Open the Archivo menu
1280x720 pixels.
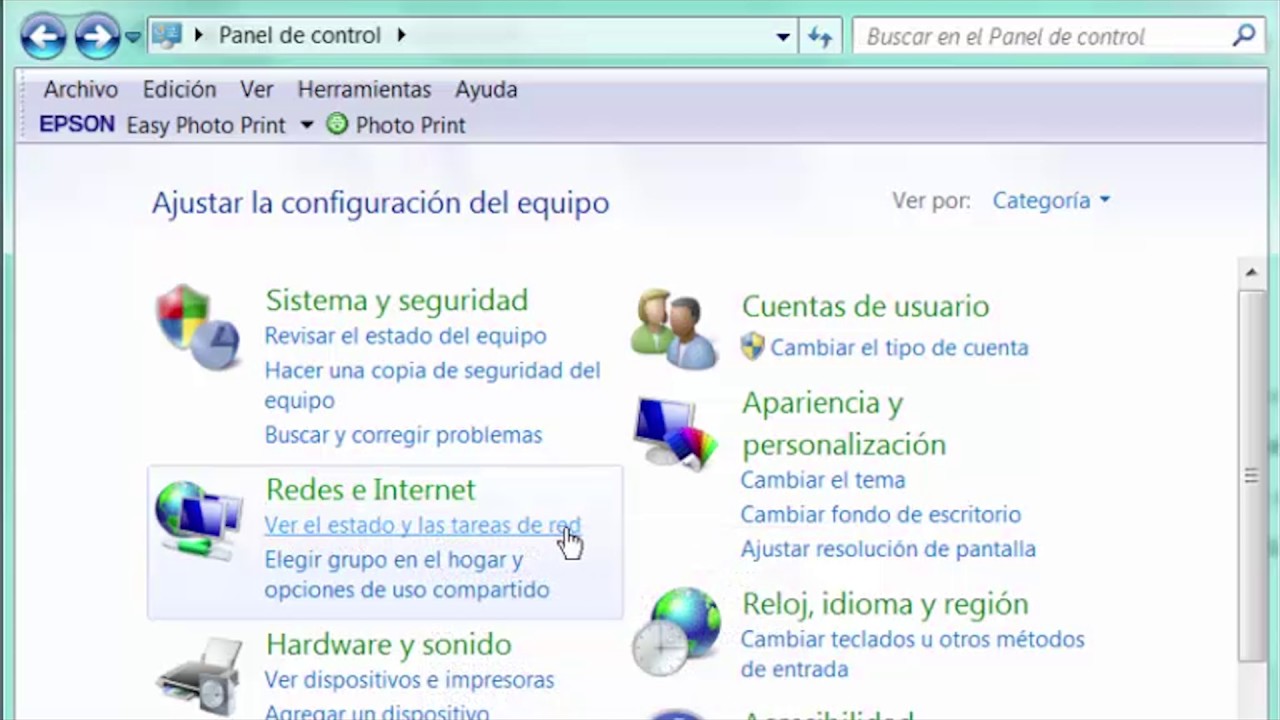(80, 90)
